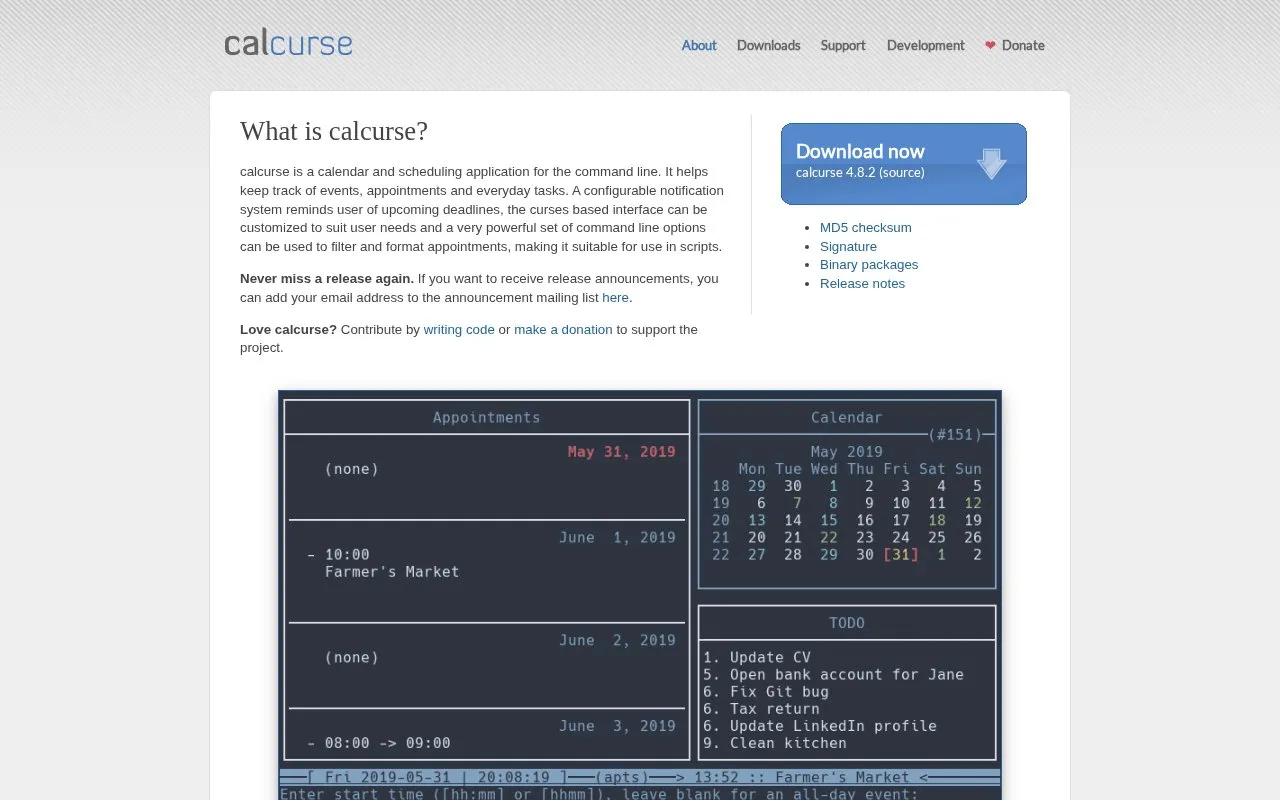The height and width of the screenshot is (800, 1280).
Task: Click the 'June 3, 2019' date text
Action: click(617, 726)
